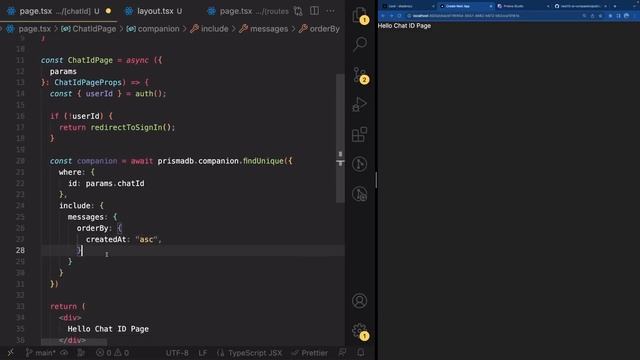Open errors and warnings count in status bar
Screen dimensions: 640x360
pos(113,353)
